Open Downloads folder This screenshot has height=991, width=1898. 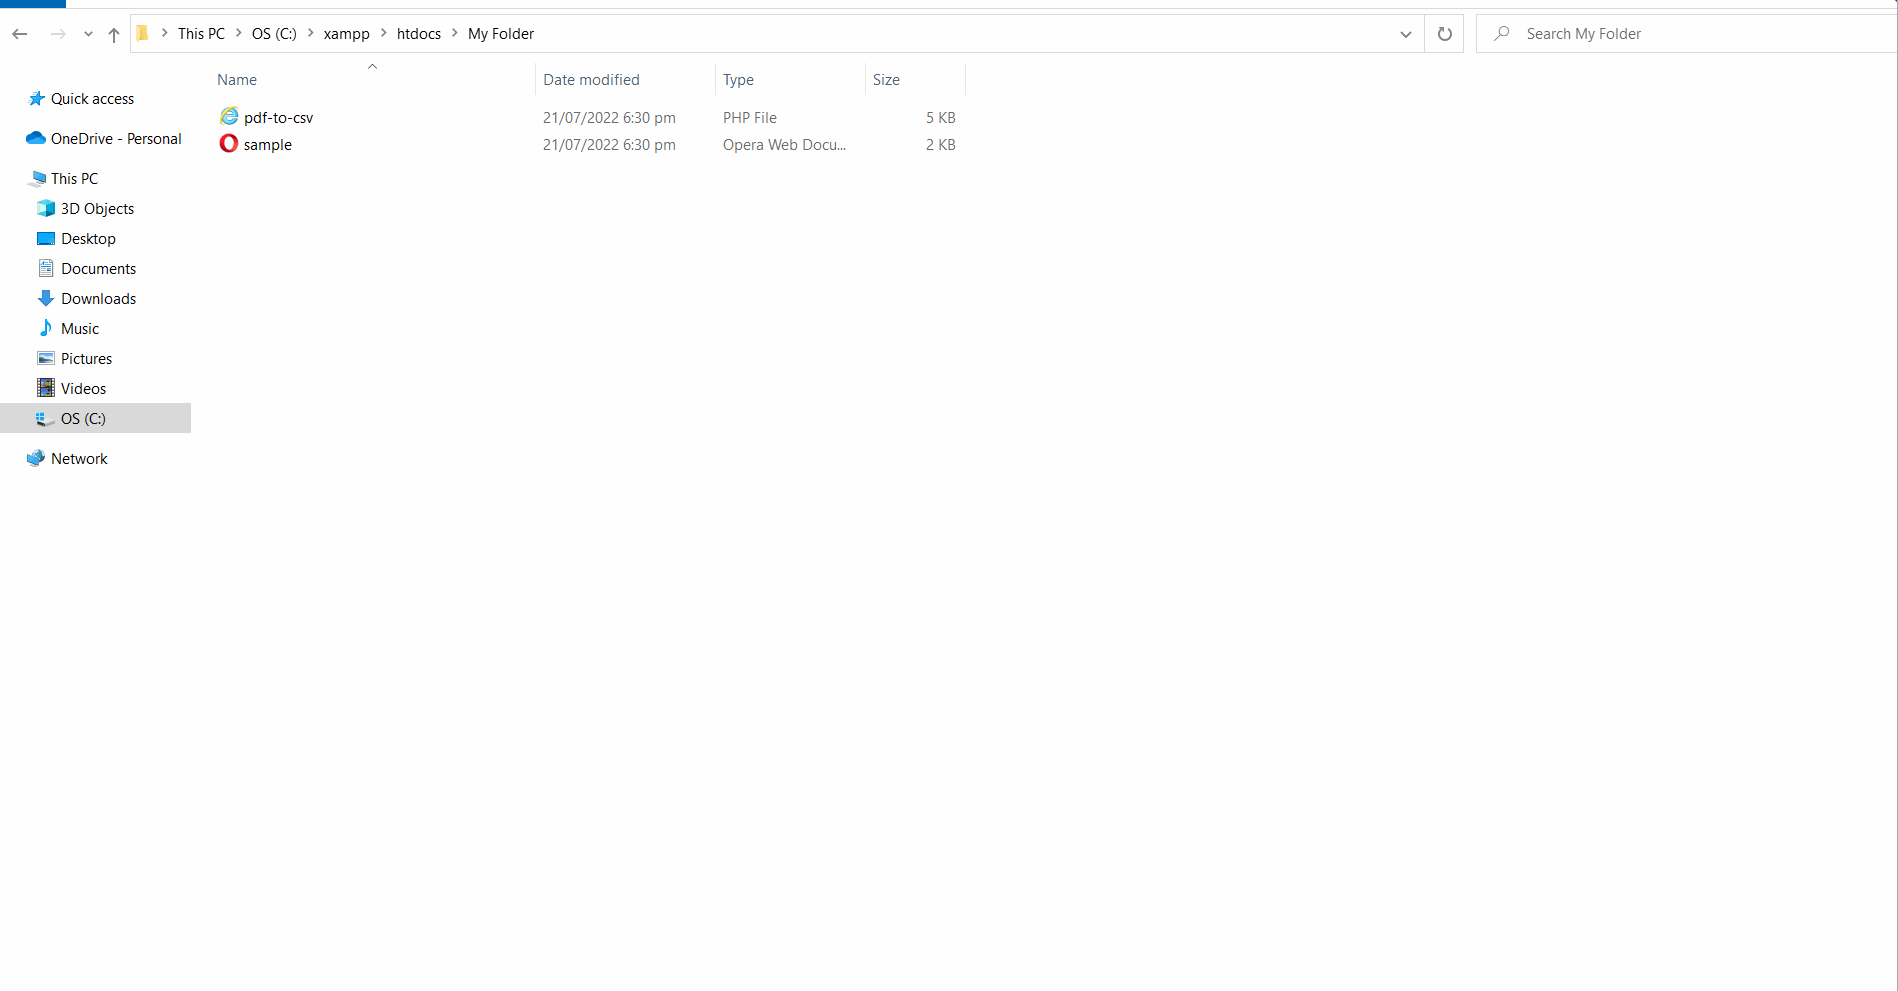click(98, 299)
